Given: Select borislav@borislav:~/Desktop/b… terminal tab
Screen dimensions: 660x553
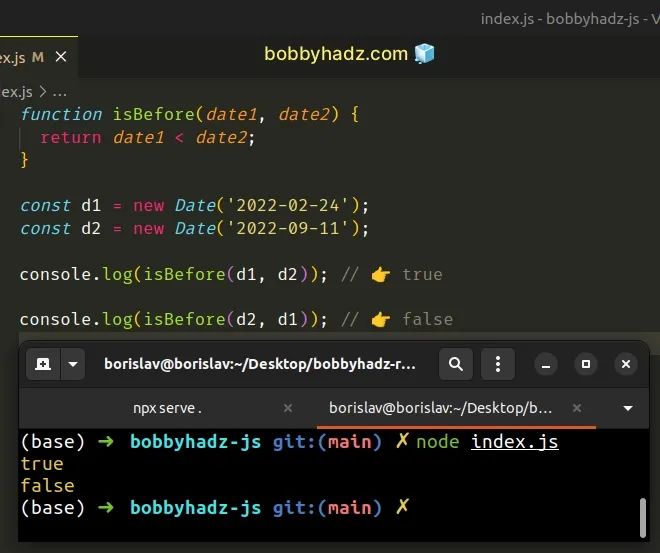Looking at the screenshot, I should [440, 408].
